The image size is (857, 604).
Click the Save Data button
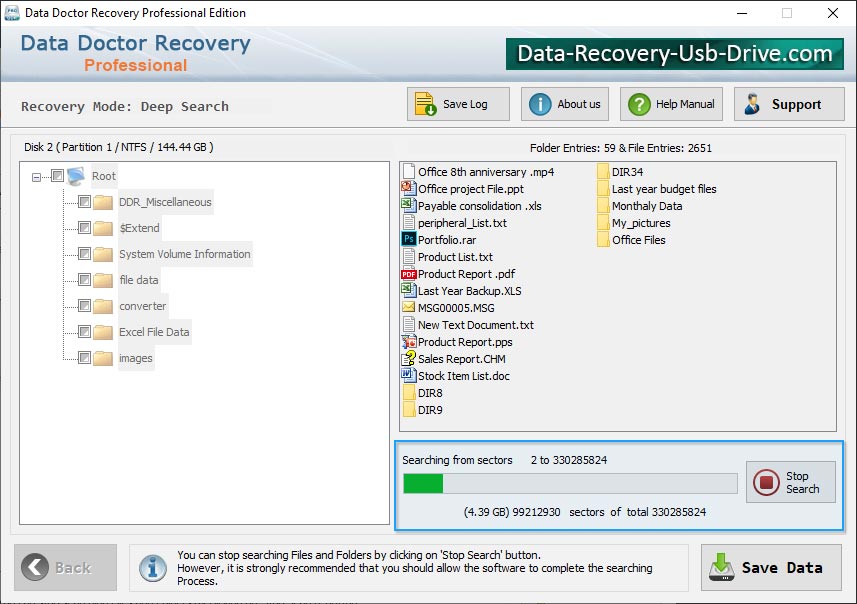(771, 567)
